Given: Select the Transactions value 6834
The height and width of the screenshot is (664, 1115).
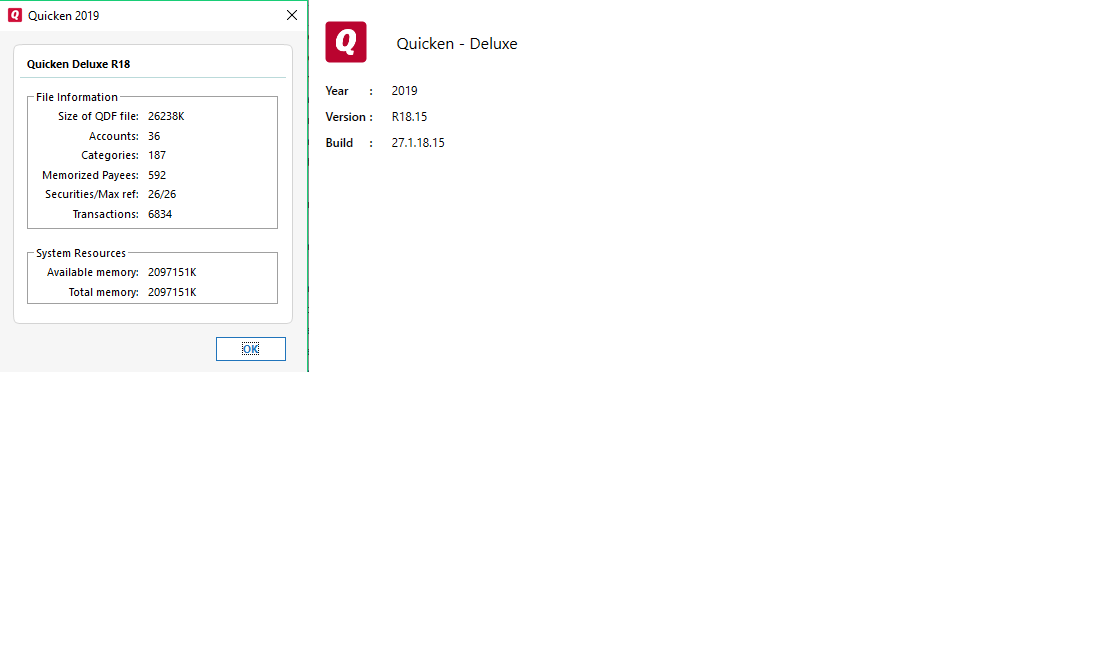Looking at the screenshot, I should (159, 214).
